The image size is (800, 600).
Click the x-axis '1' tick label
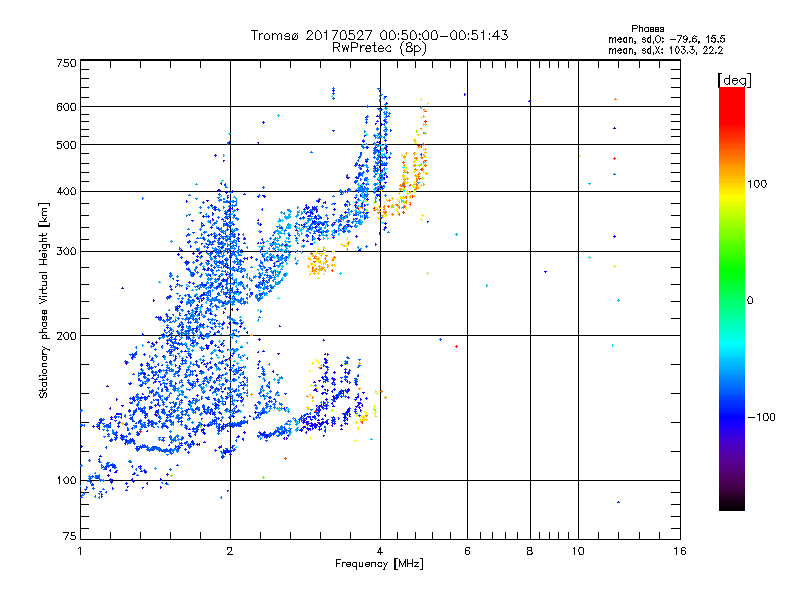pos(80,551)
